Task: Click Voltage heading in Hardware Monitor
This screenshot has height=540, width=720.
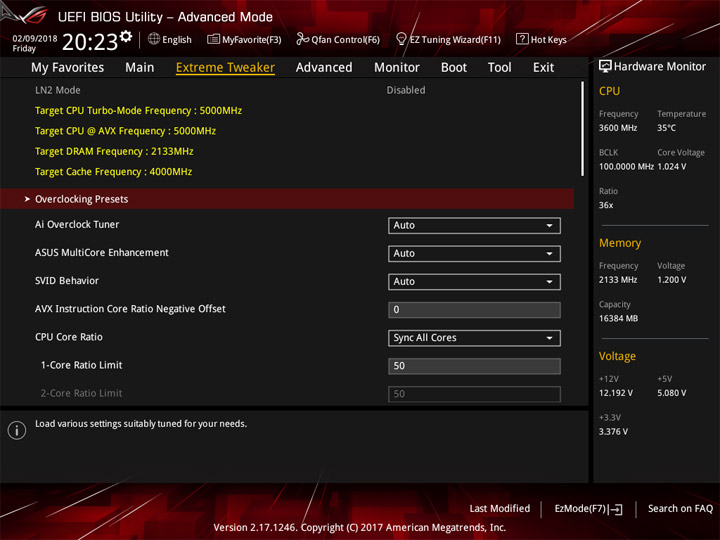Action: (x=617, y=356)
